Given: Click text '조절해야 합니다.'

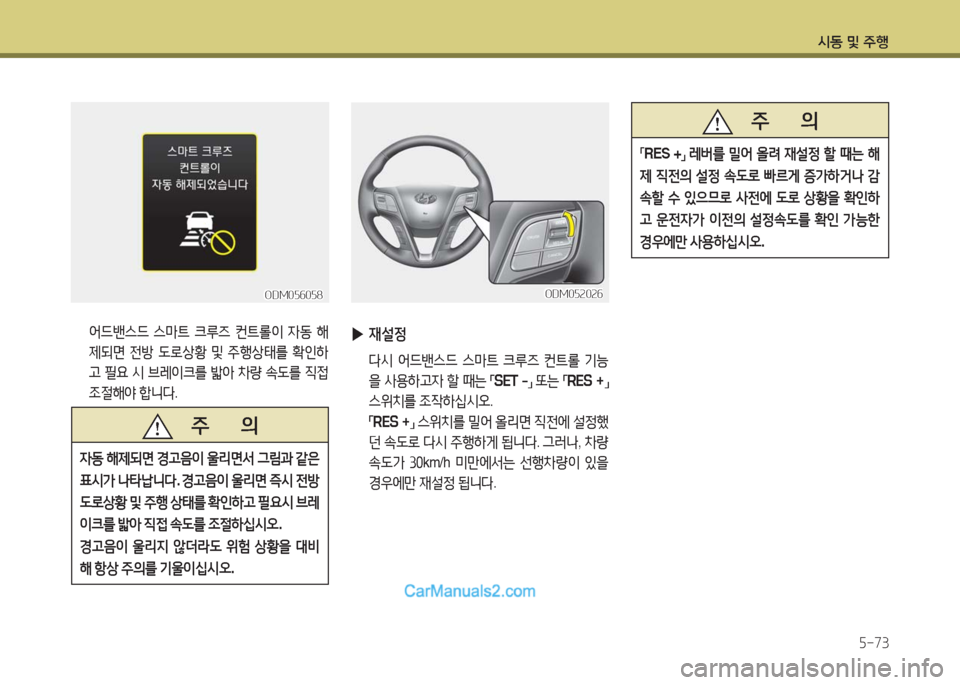Looking at the screenshot, I should pyautogui.click(x=133, y=392).
